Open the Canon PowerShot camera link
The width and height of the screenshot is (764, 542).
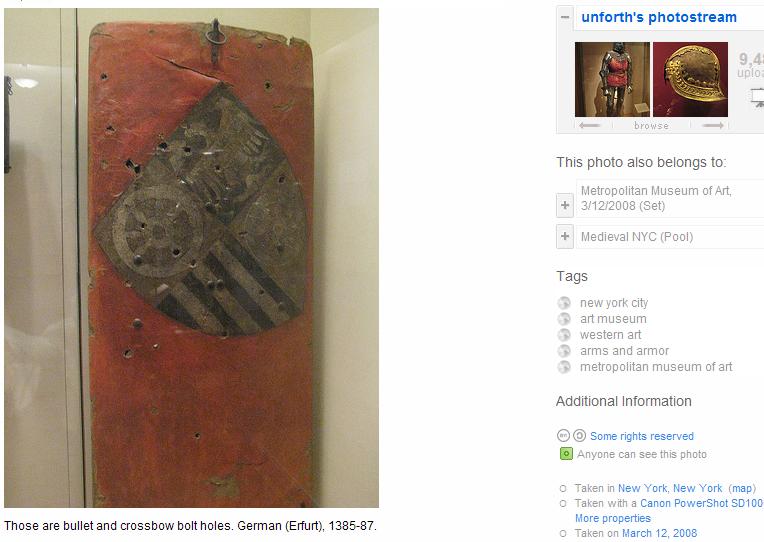pyautogui.click(x=702, y=503)
